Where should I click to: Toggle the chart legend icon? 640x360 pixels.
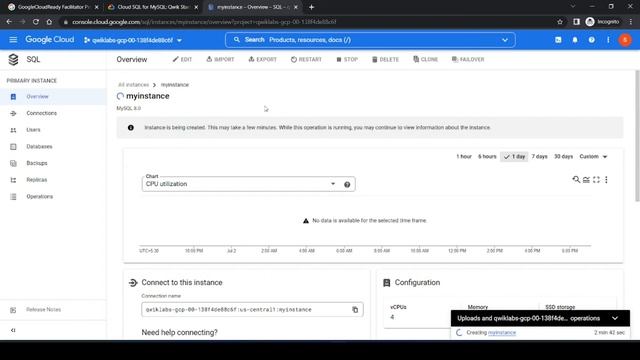tap(586, 180)
